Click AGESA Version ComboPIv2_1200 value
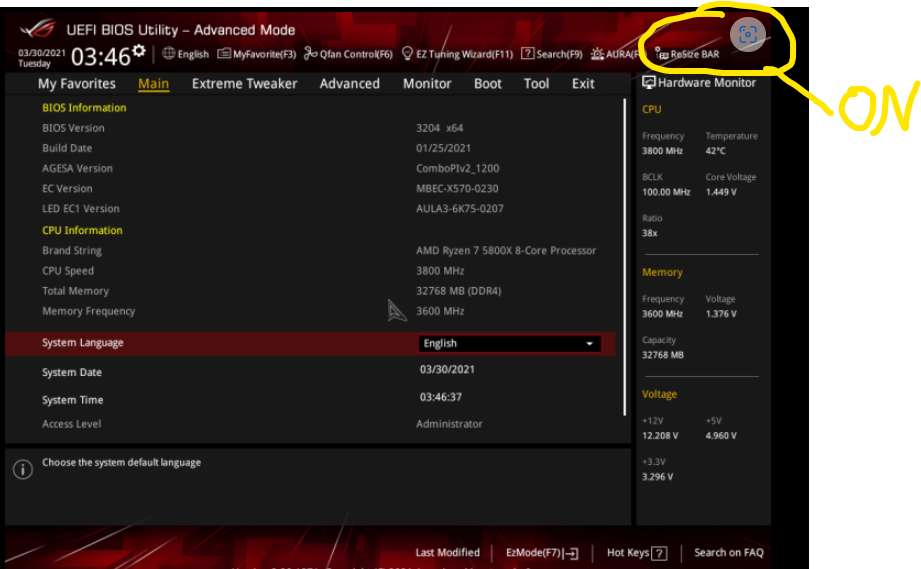This screenshot has height=569, width=921. point(458,169)
